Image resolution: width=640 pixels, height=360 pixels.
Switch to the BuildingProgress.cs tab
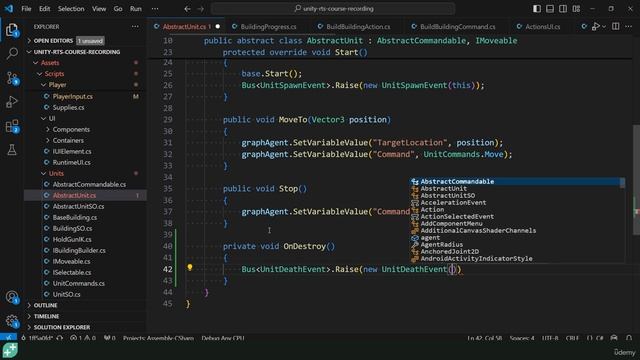[268, 27]
